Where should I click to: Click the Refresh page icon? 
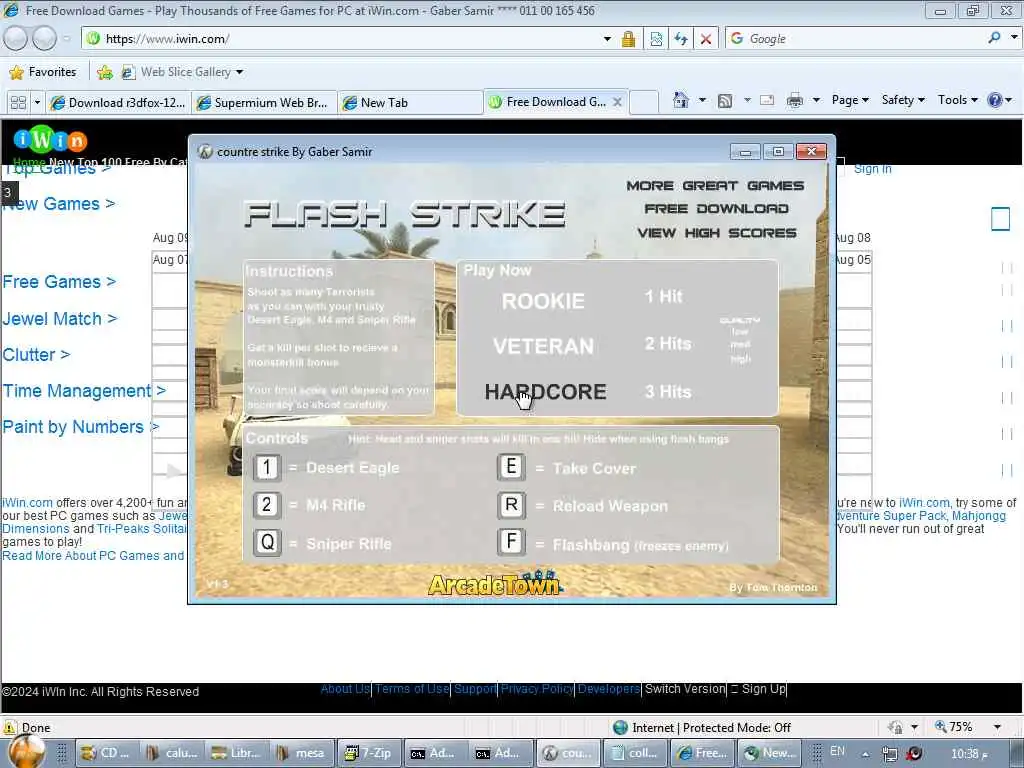681,39
